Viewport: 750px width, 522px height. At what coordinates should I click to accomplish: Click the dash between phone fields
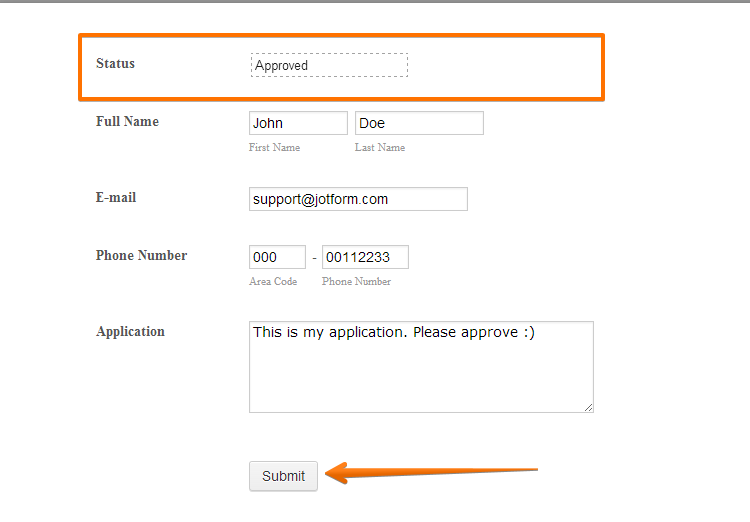coord(314,258)
